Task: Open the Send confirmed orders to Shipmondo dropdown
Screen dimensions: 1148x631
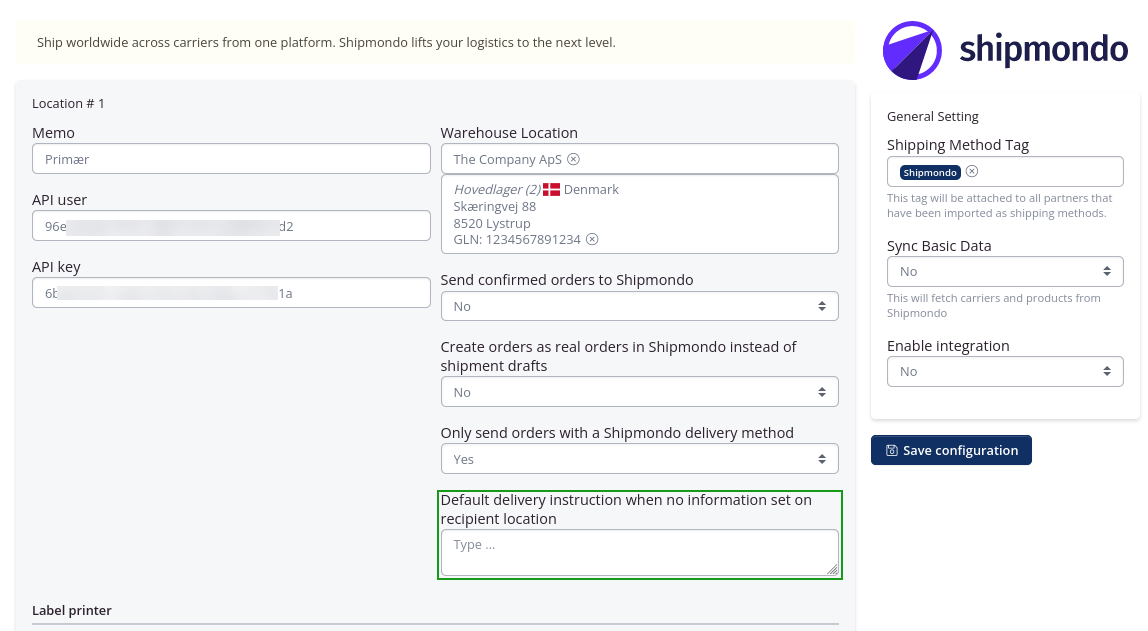Action: point(639,306)
